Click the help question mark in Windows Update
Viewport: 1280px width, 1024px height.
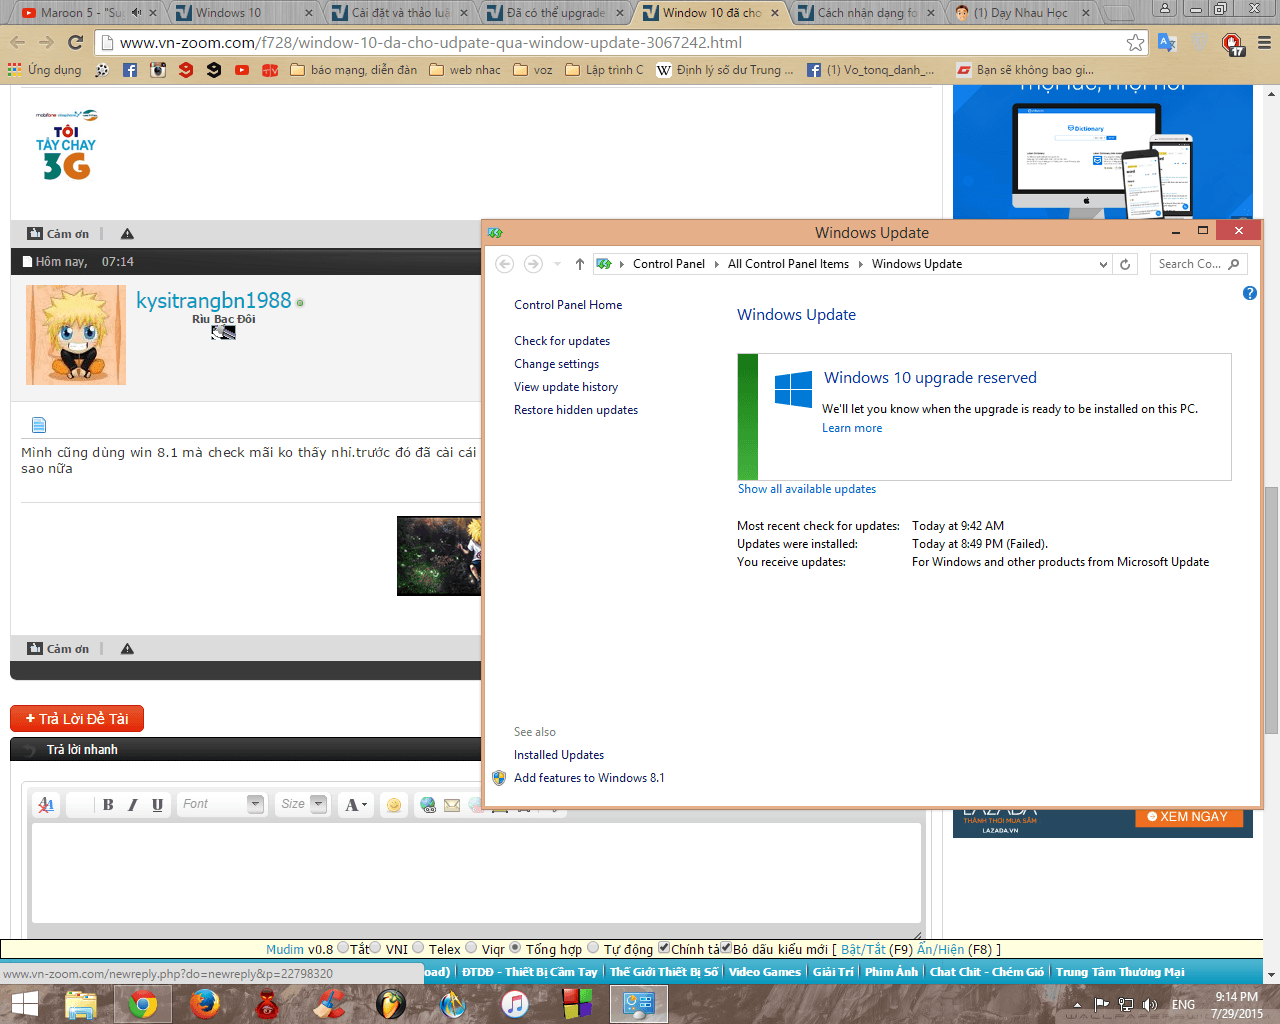[x=1249, y=293]
